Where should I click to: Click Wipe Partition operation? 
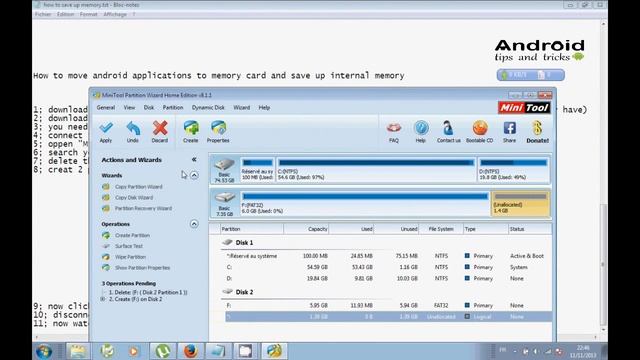130,257
